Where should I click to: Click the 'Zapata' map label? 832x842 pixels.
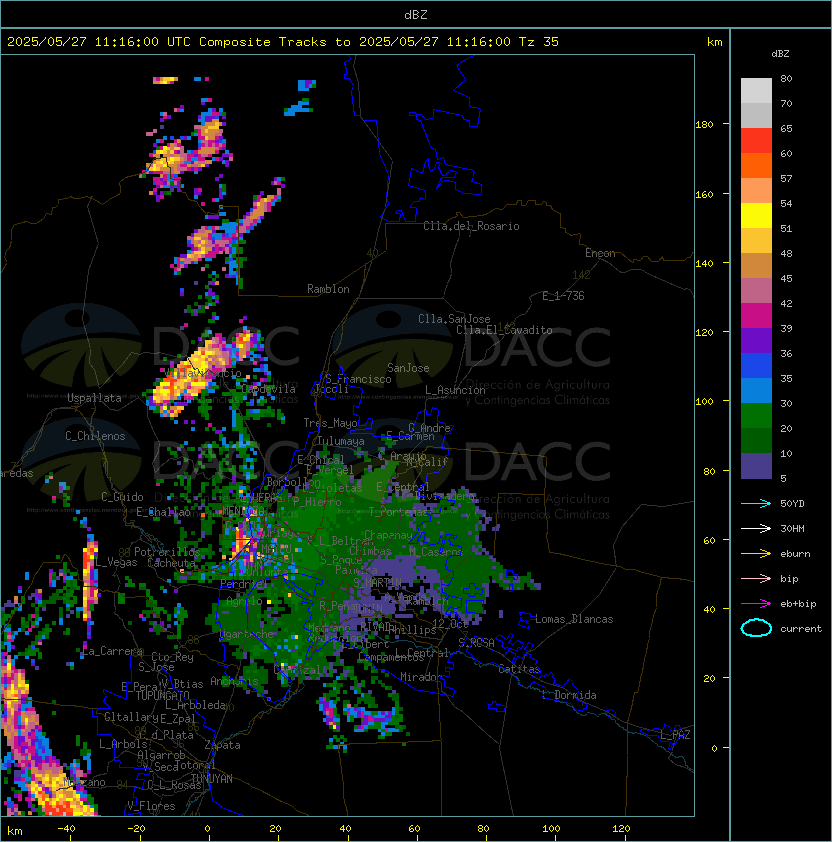(222, 745)
